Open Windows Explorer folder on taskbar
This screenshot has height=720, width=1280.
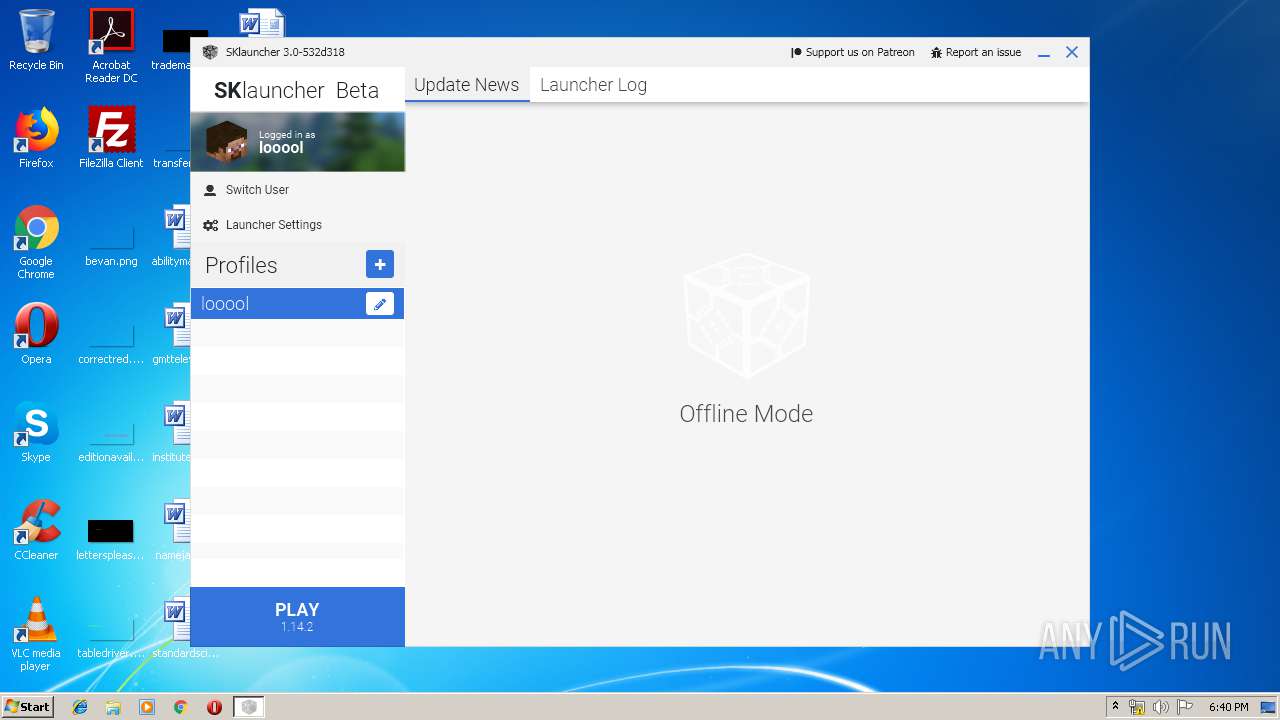113,707
